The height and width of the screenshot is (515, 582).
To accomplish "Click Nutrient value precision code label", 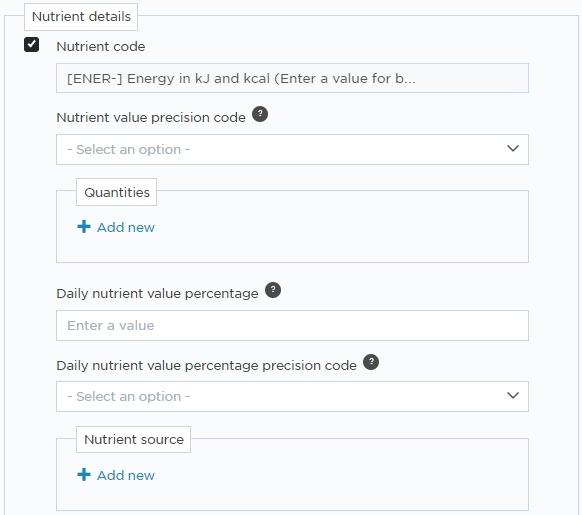I will pos(151,117).
